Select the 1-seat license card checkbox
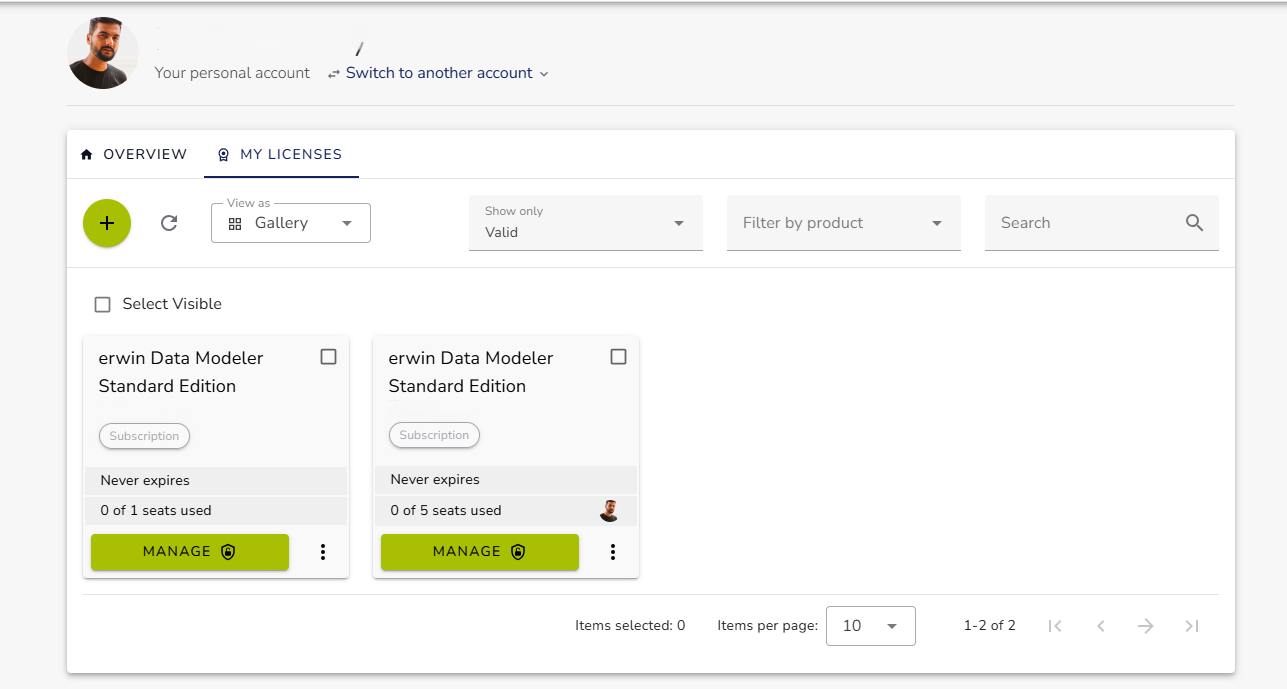This screenshot has width=1287, height=689. (x=328, y=357)
